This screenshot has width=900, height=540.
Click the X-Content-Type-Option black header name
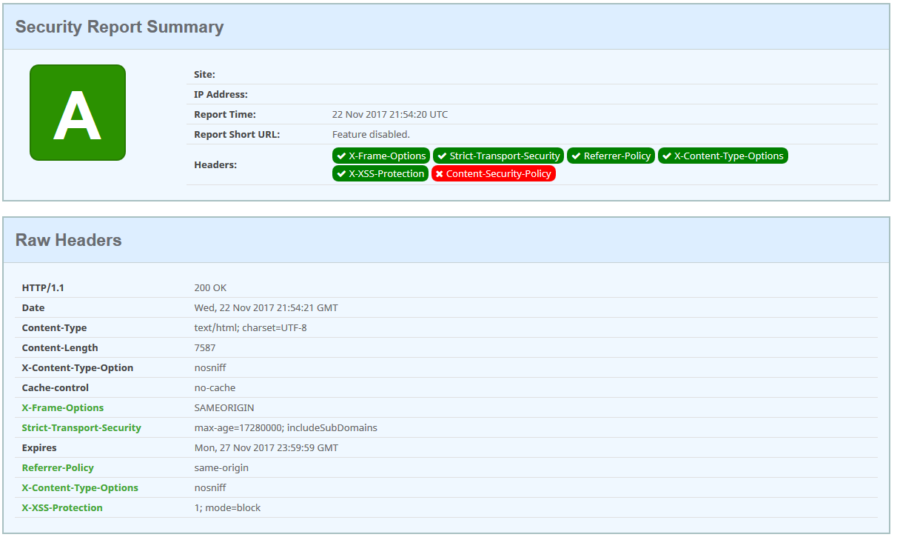coord(77,368)
